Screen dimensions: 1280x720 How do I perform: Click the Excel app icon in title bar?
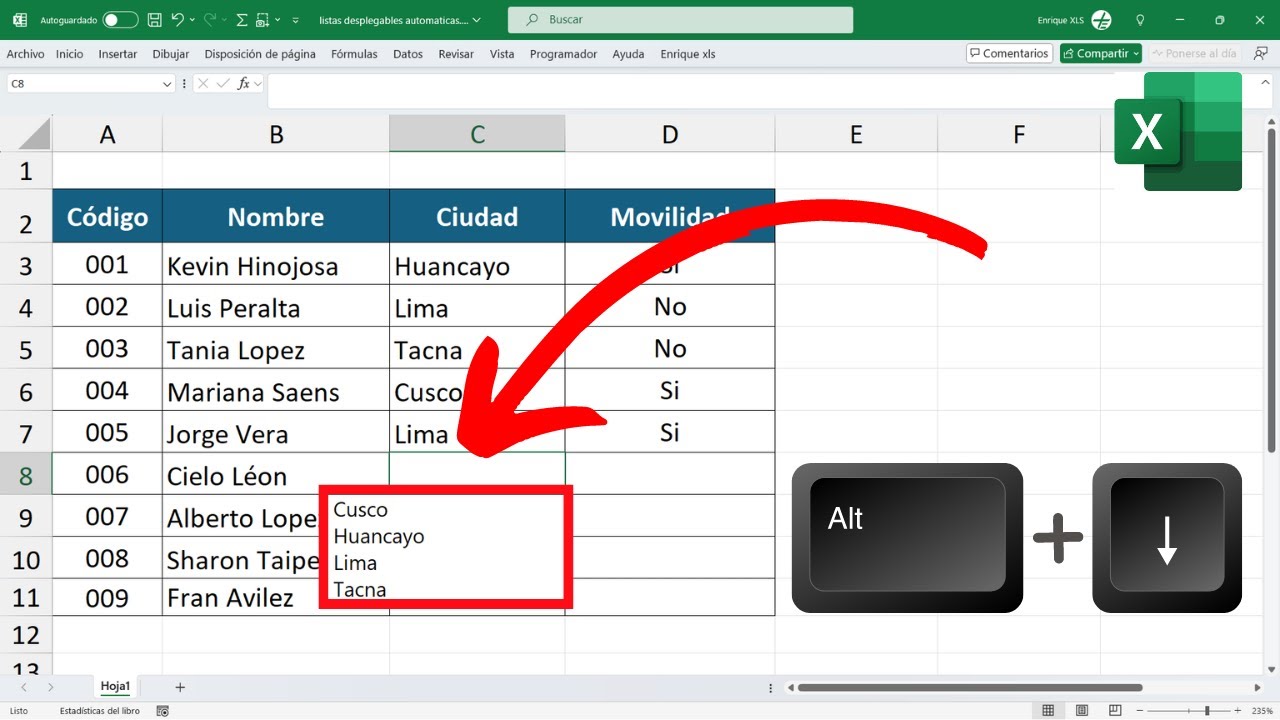[x=20, y=20]
